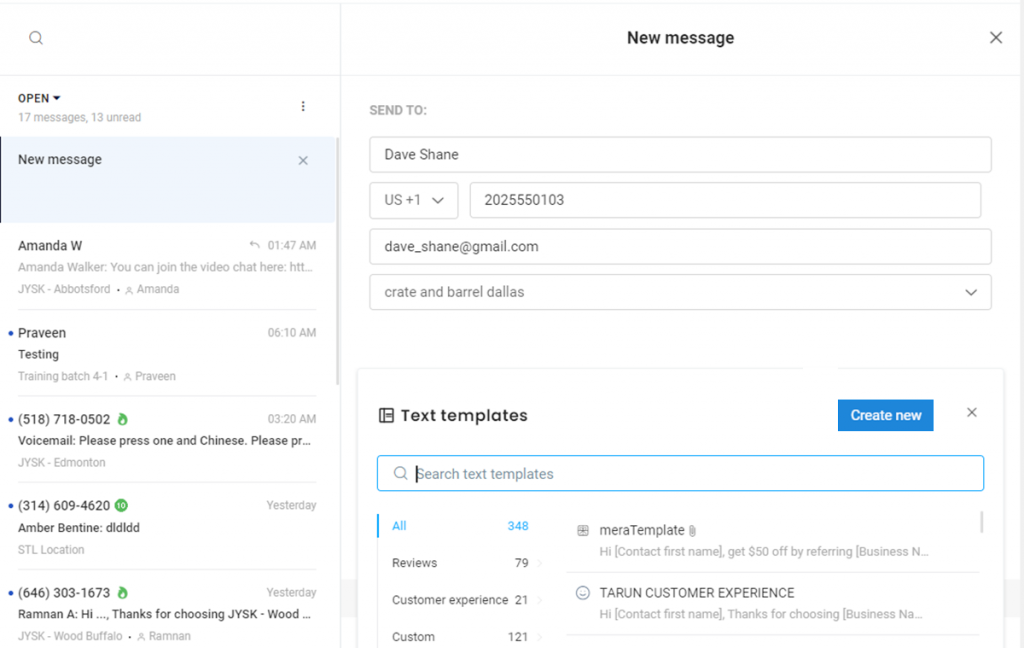Open the US +1 country code dropdown
The width and height of the screenshot is (1024, 648).
414,200
